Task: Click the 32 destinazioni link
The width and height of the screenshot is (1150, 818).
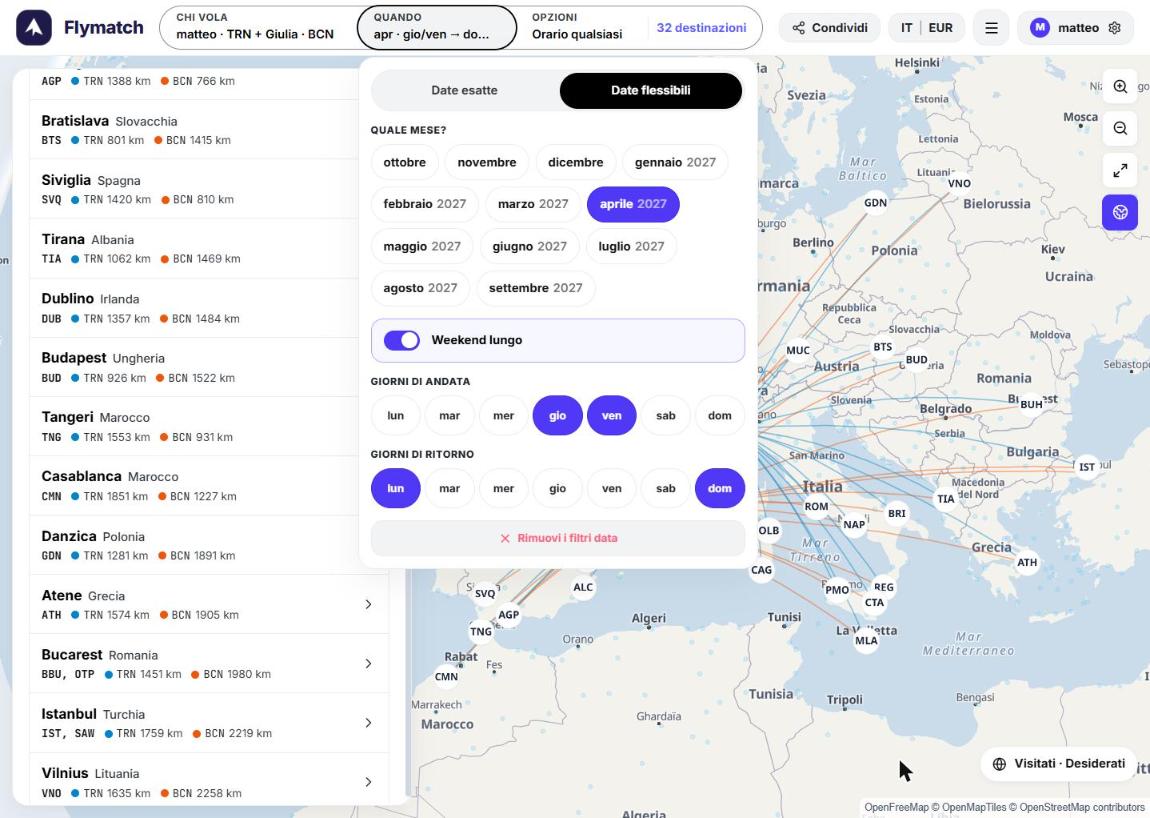Action: (701, 28)
